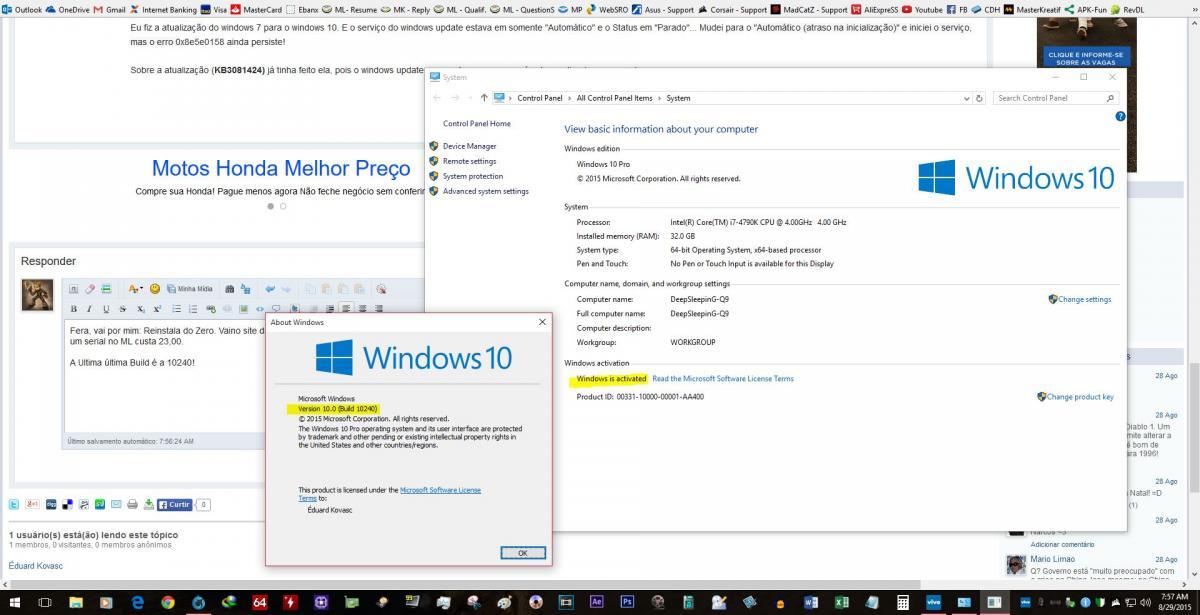The width and height of the screenshot is (1200, 615).
Task: Open Youtube bookmark
Action: pyautogui.click(x=922, y=9)
